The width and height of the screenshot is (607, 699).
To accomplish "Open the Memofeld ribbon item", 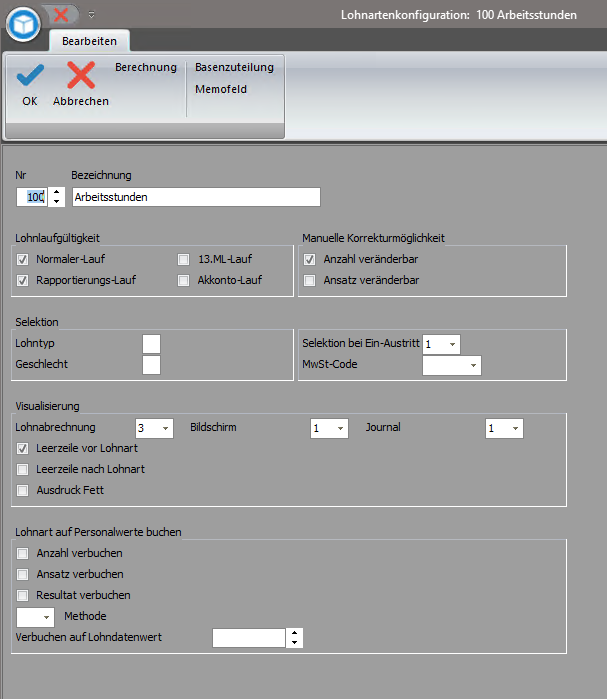I will tap(221, 89).
